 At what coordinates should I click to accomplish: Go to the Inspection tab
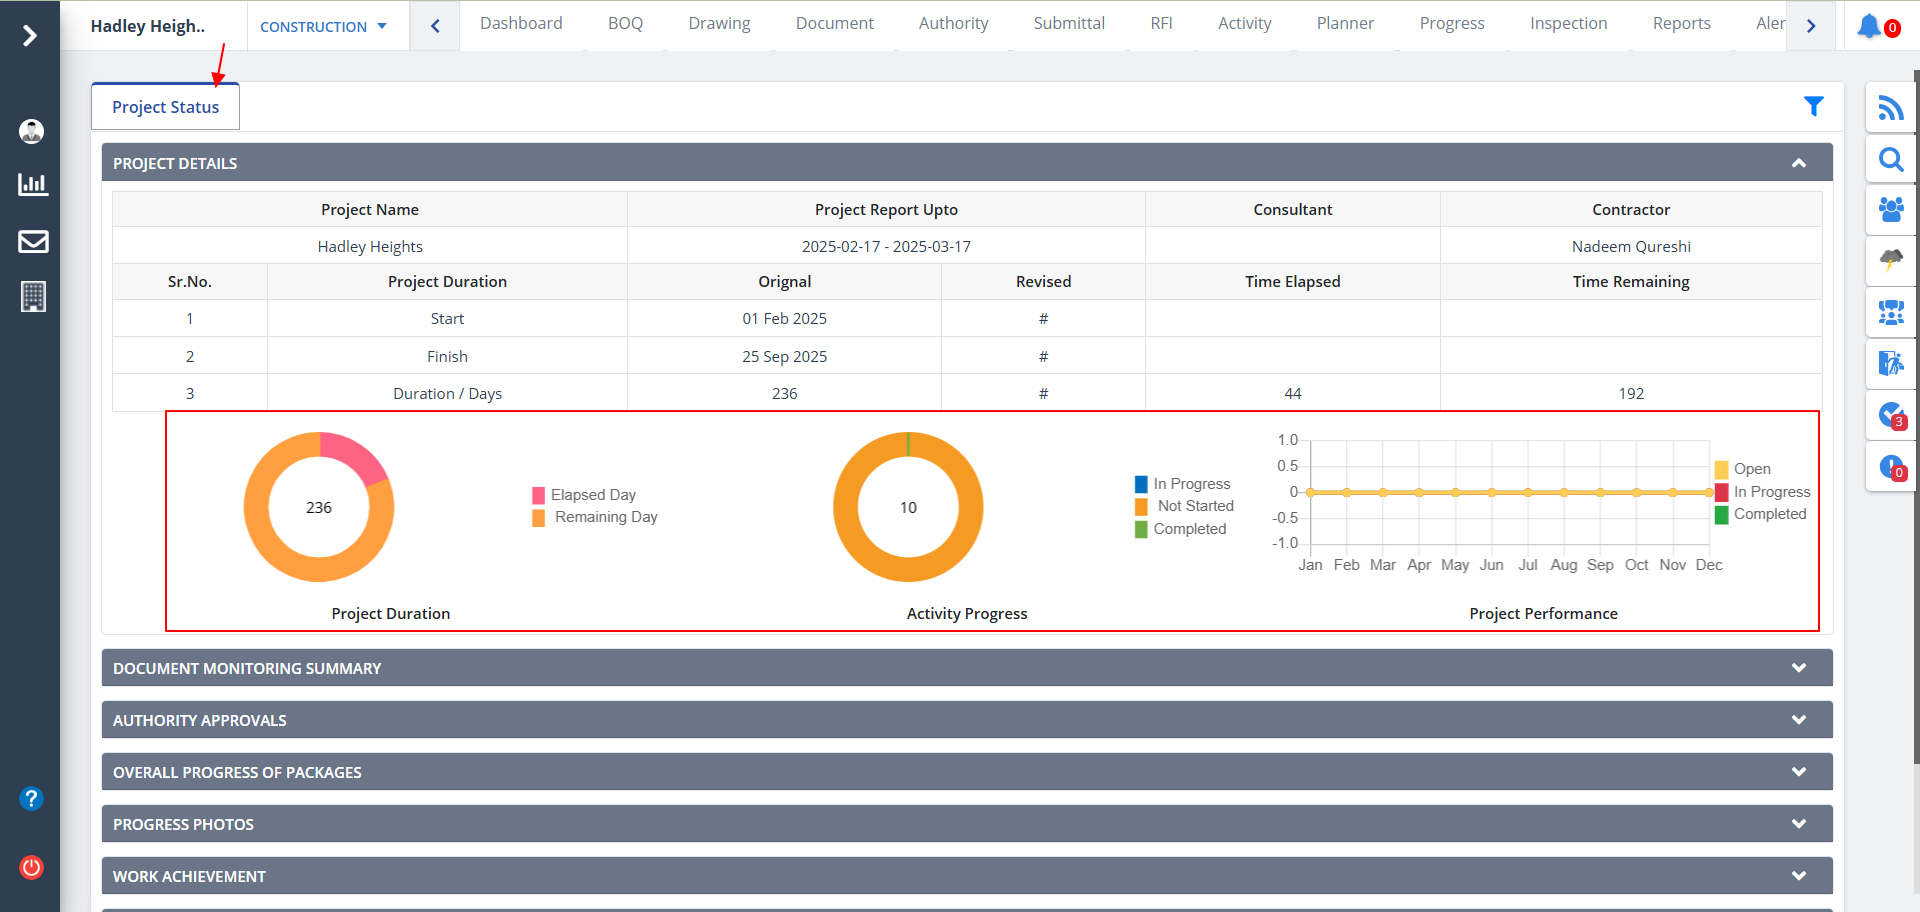pos(1568,23)
